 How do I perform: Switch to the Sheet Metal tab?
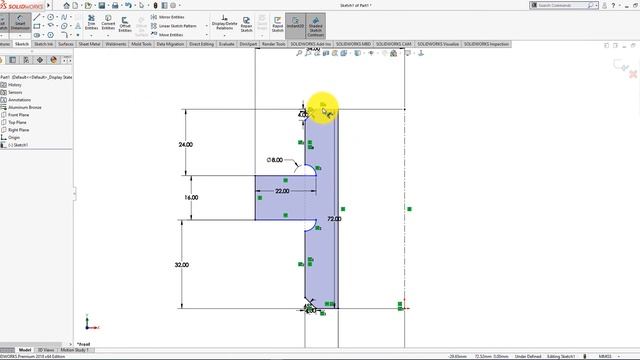[x=89, y=44]
